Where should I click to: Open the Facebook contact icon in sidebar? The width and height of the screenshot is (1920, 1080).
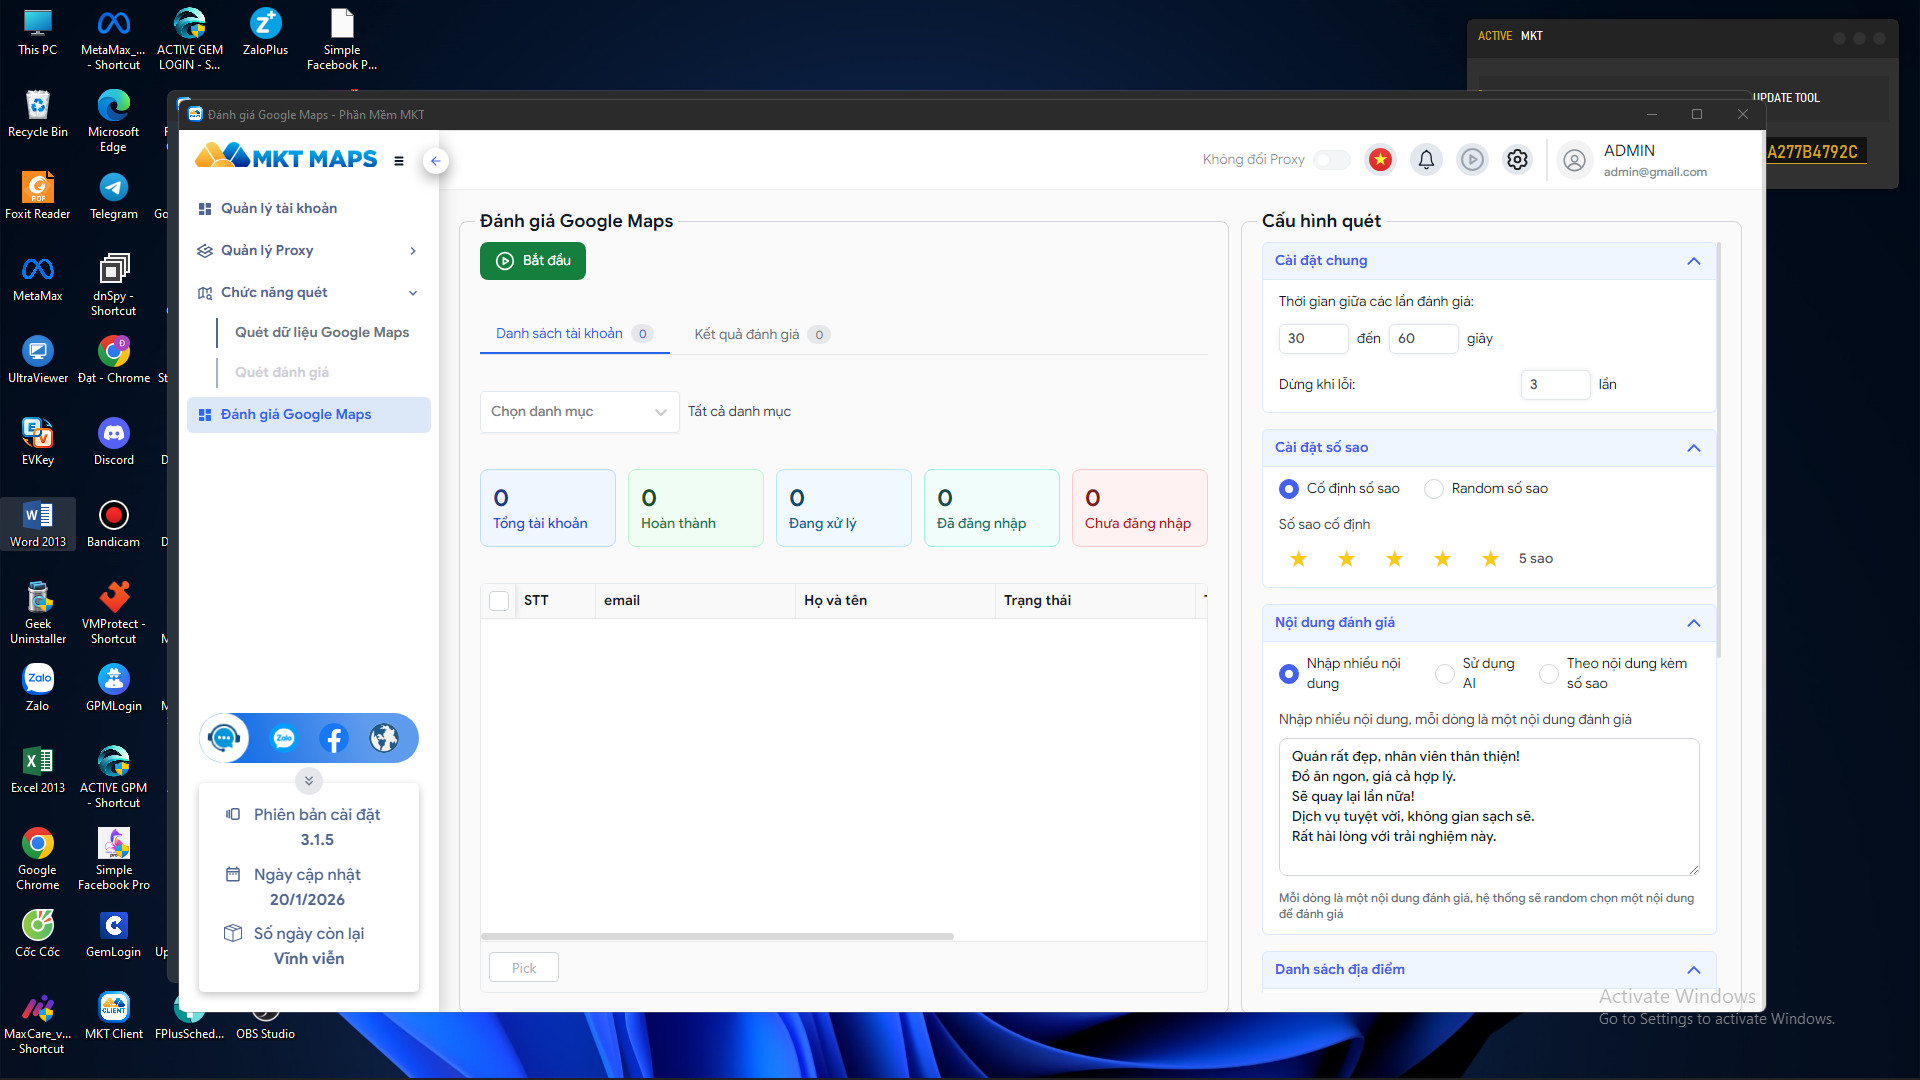pos(334,739)
